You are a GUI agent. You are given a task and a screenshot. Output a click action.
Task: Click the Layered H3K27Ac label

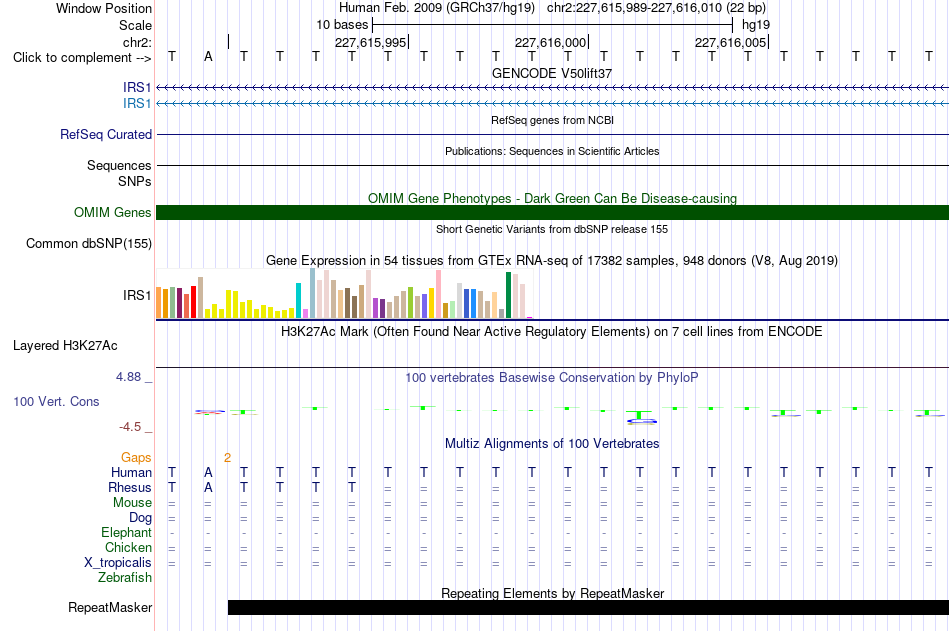click(65, 346)
